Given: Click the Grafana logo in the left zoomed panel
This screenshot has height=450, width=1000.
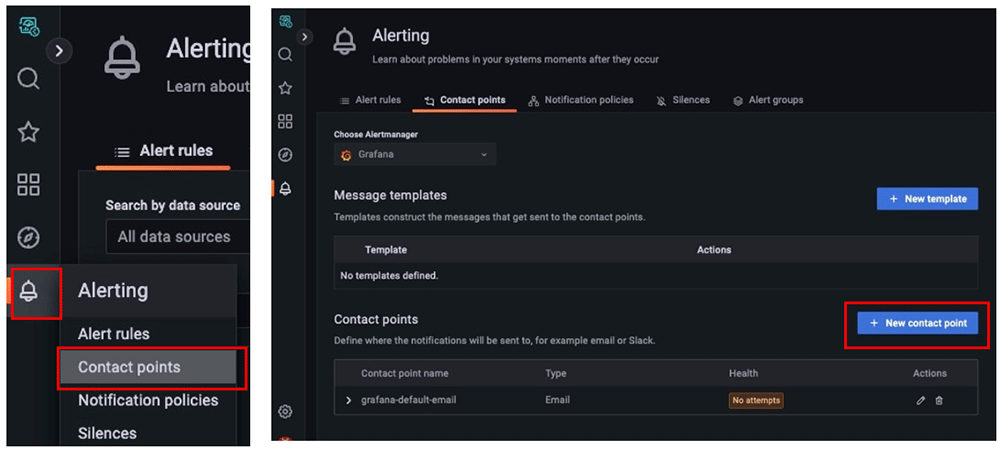Looking at the screenshot, I should [29, 25].
